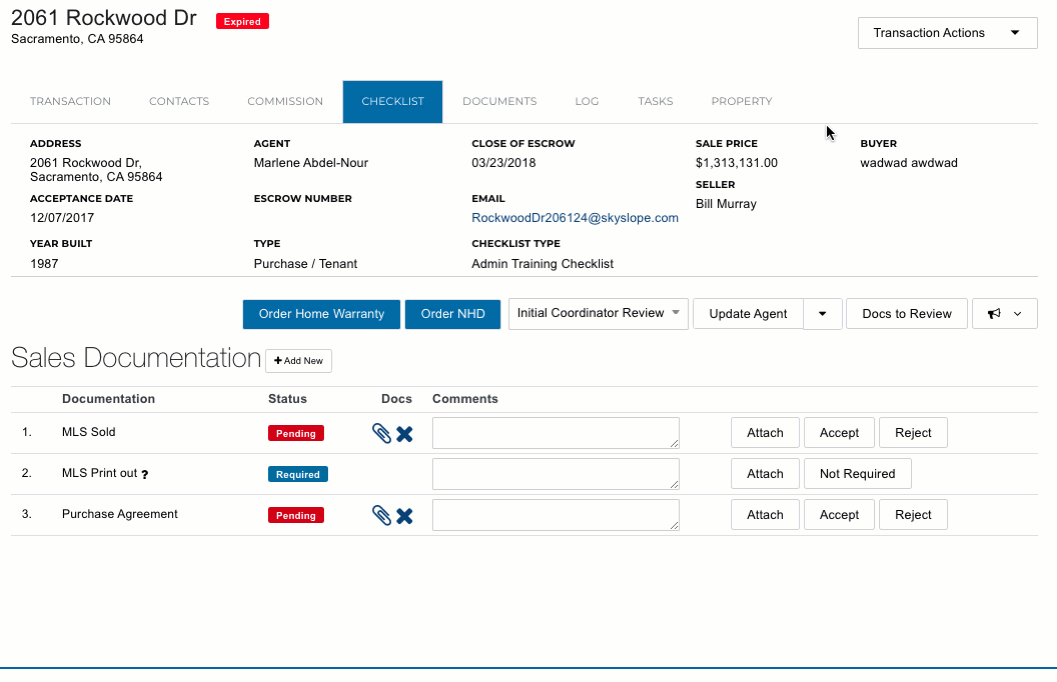Click the Purchase Agreement documentation name
Viewport: 1057px width, 682px height.
coord(120,514)
